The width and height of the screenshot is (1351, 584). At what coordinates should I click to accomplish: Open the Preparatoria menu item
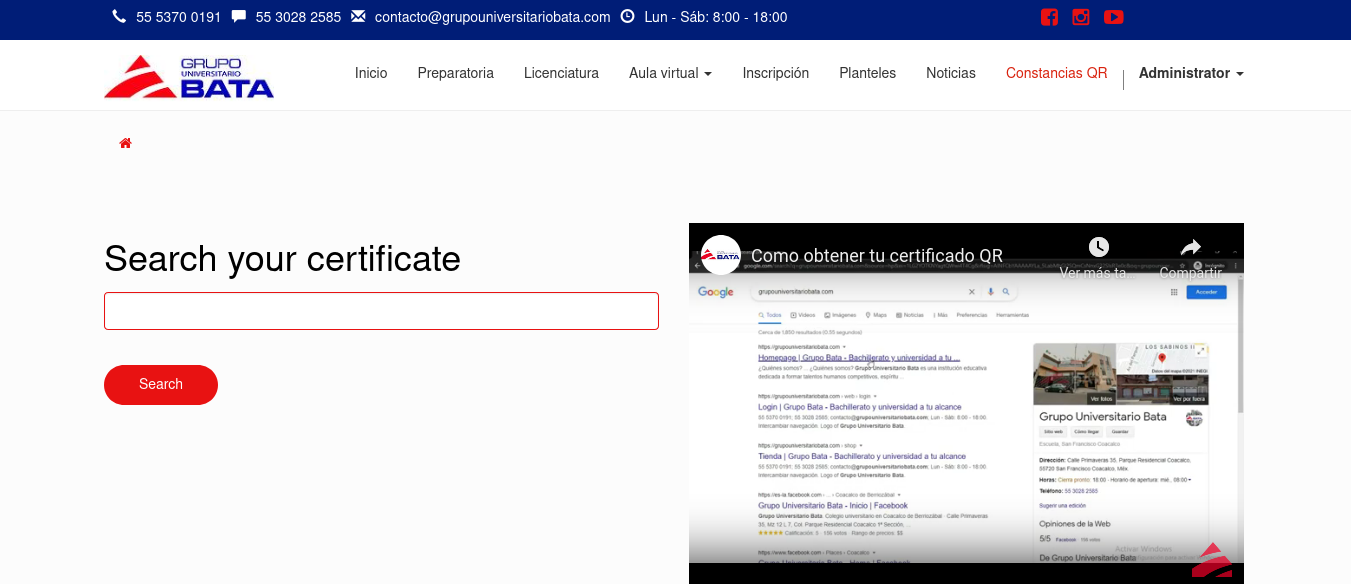[x=456, y=73]
